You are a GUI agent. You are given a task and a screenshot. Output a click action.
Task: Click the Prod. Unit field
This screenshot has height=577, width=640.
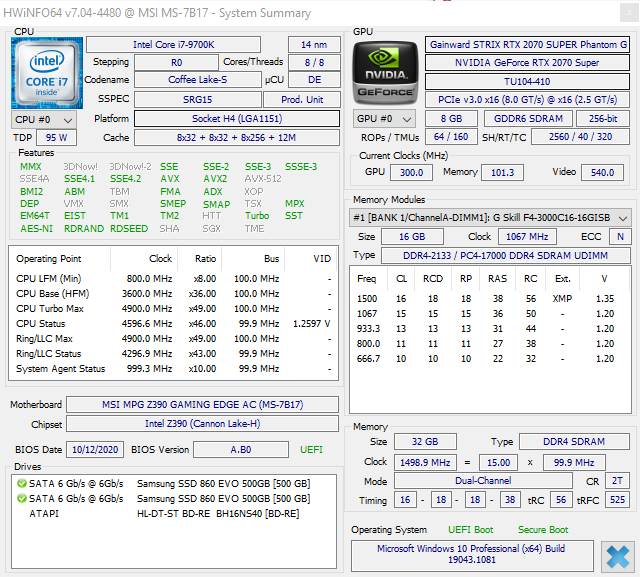click(302, 100)
